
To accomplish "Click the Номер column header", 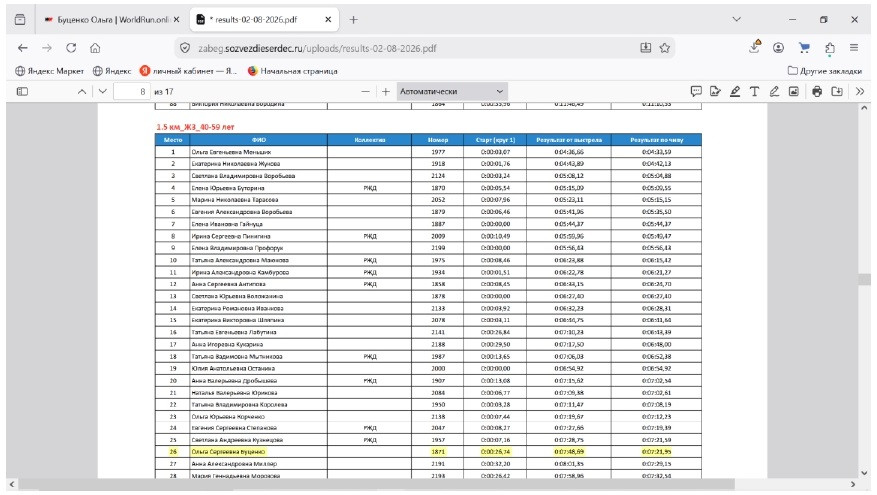I will click(x=438, y=140).
